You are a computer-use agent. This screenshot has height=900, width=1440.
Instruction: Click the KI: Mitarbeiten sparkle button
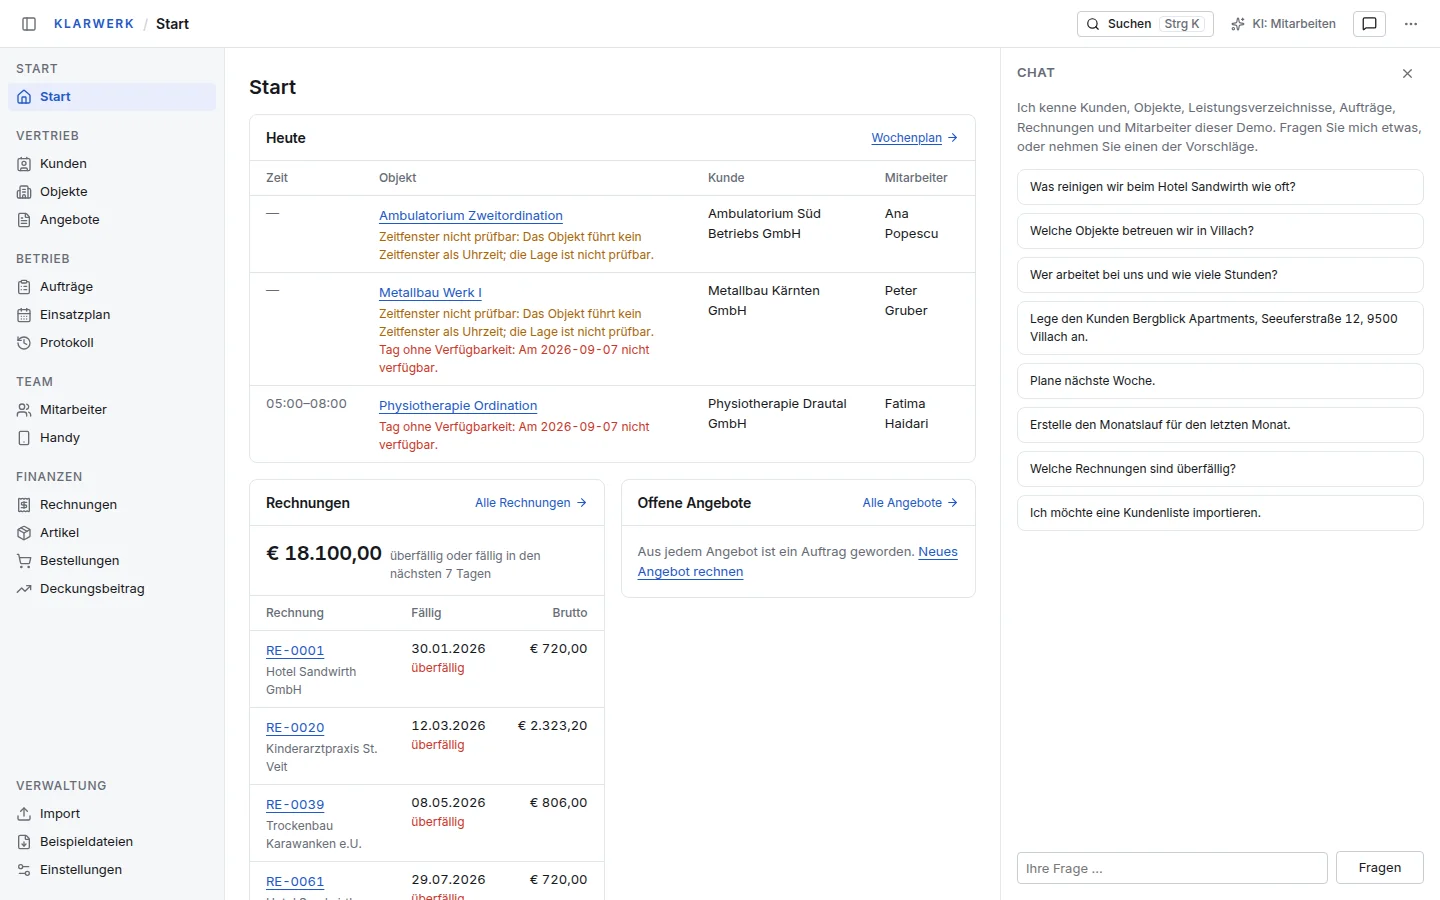tap(1283, 24)
